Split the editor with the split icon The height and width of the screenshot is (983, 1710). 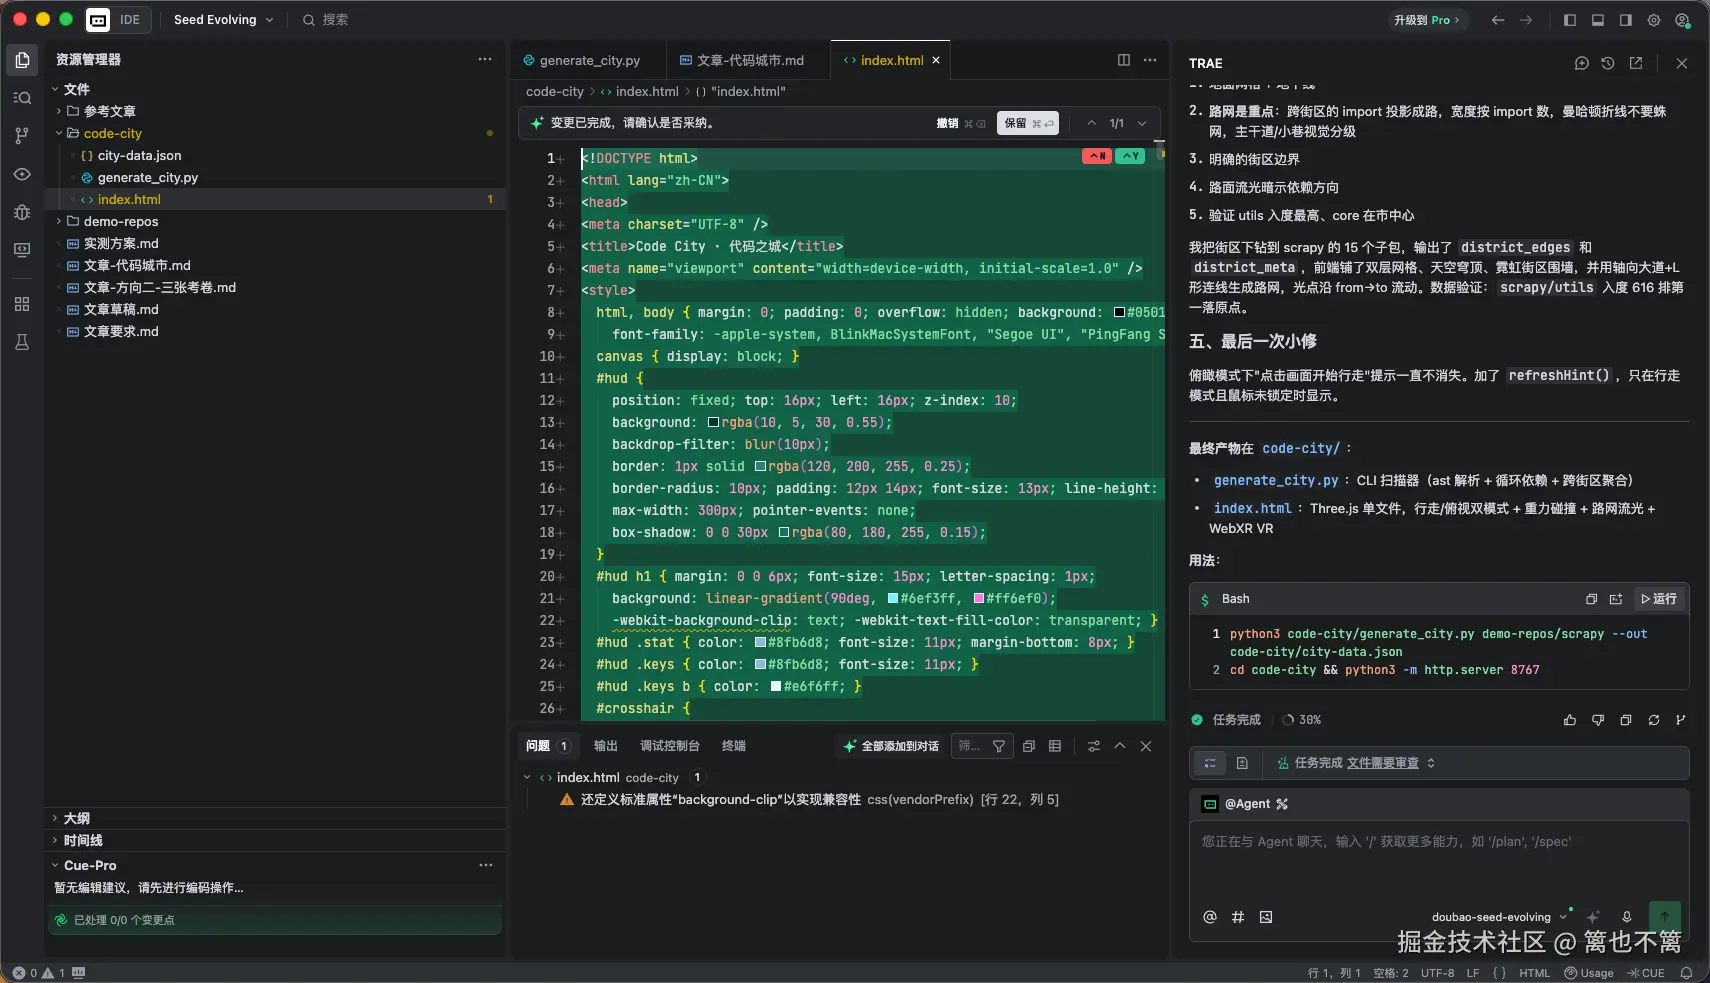coord(1124,60)
